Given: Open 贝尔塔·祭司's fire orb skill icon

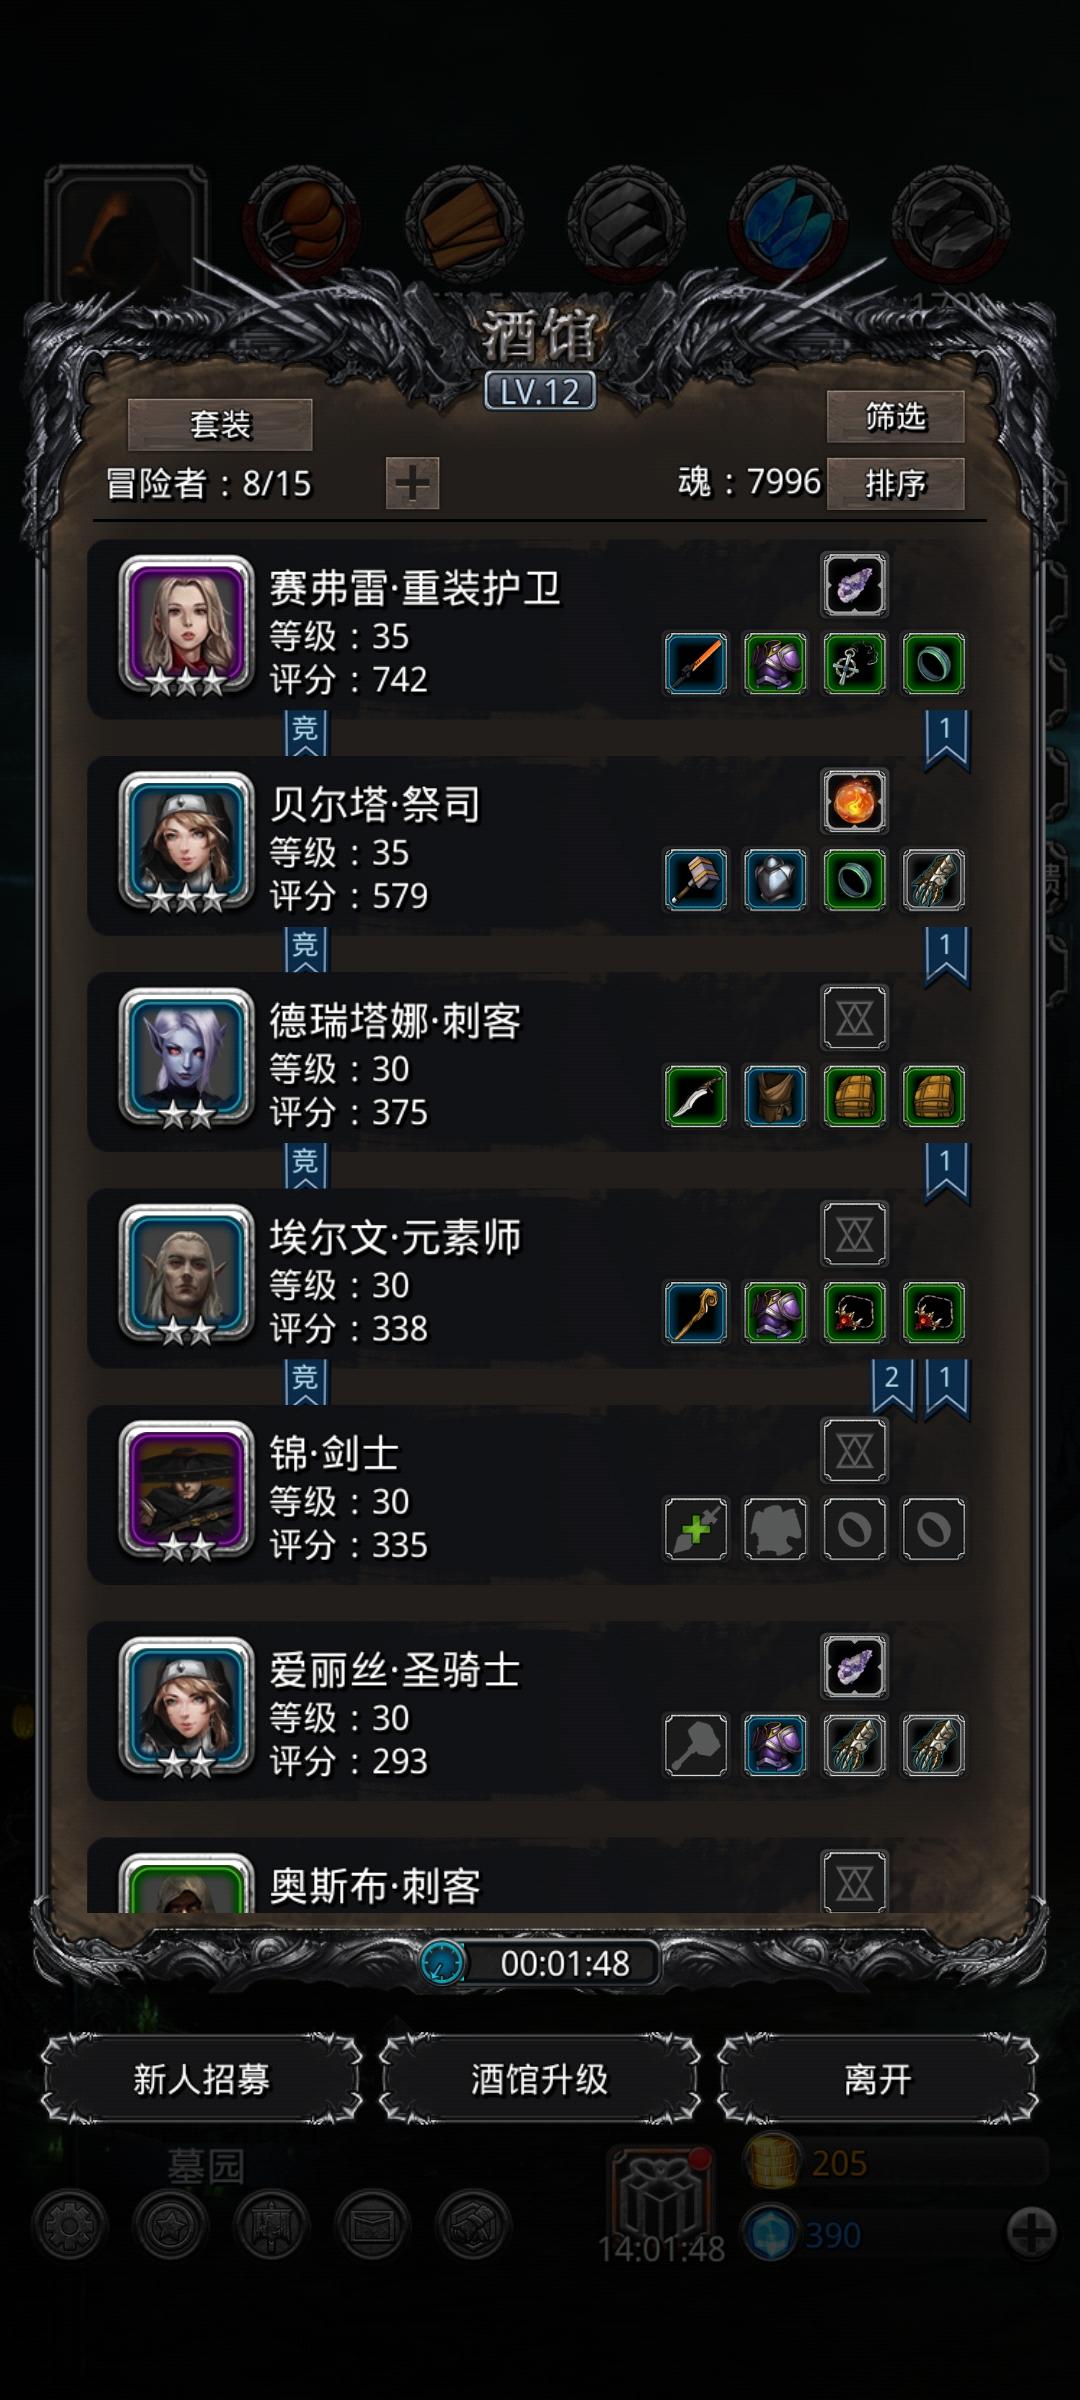Looking at the screenshot, I should tap(854, 801).
